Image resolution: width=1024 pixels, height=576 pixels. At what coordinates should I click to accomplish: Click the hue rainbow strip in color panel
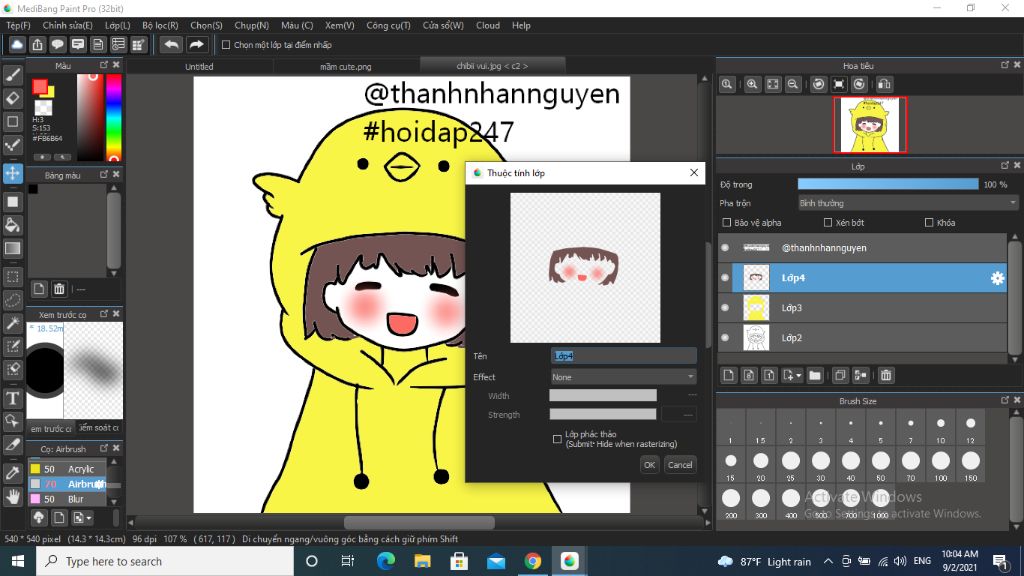pyautogui.click(x=114, y=117)
